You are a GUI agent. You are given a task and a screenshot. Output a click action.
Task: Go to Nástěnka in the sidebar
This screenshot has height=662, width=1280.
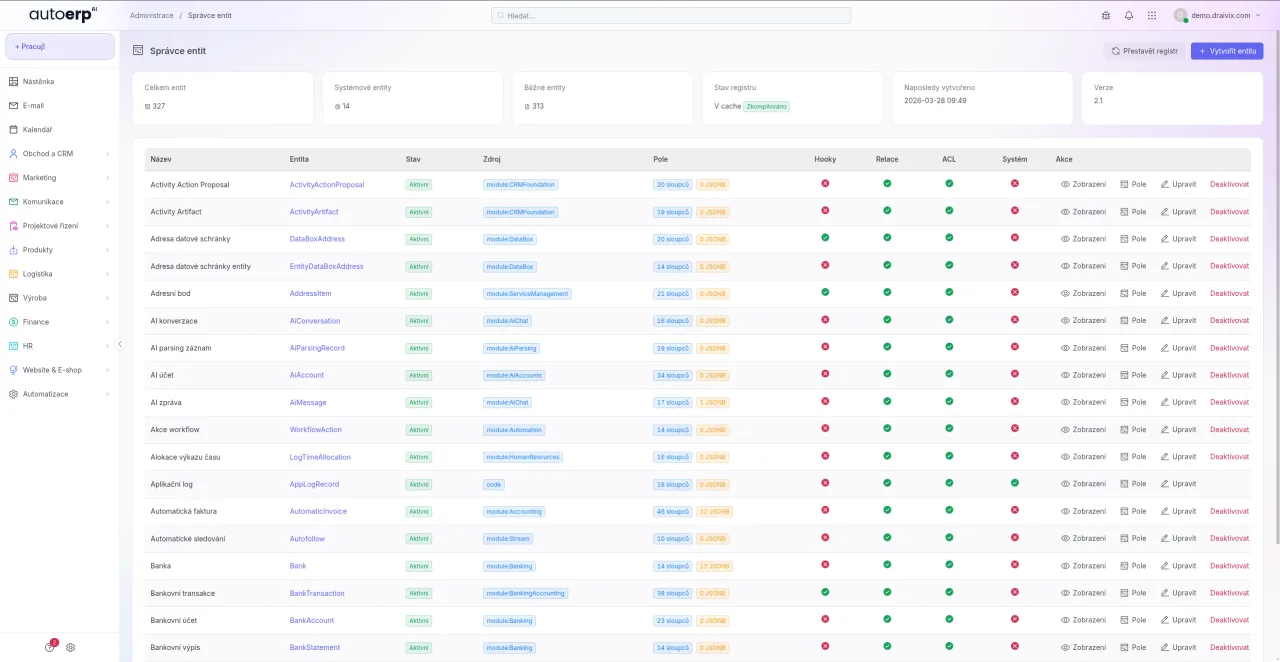pos(38,82)
